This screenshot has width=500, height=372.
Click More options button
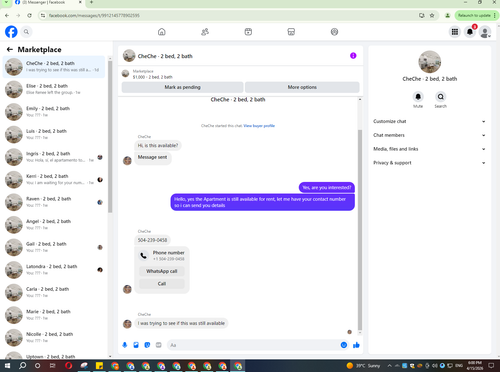click(302, 87)
